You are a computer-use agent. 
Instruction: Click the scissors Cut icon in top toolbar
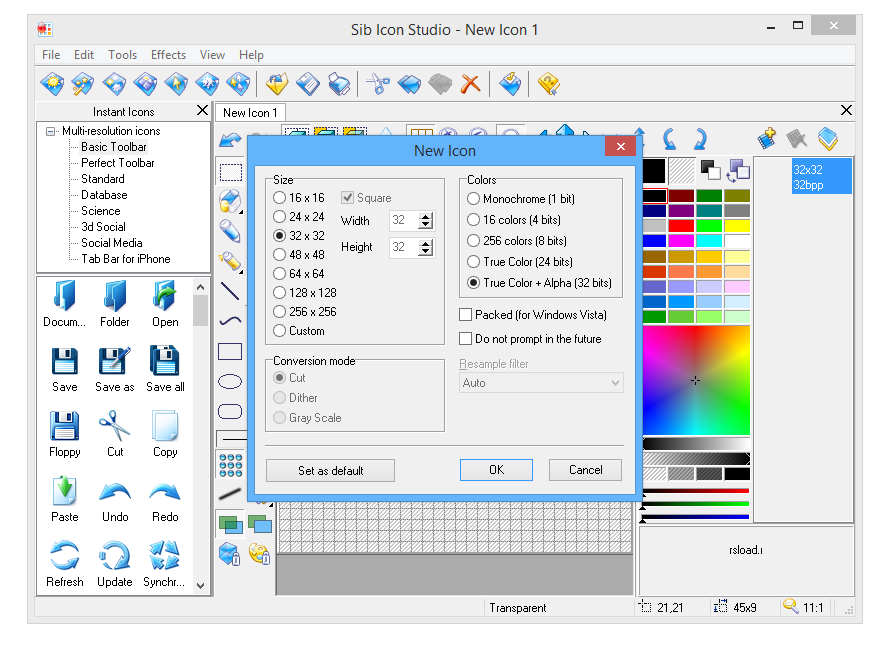pyautogui.click(x=377, y=84)
